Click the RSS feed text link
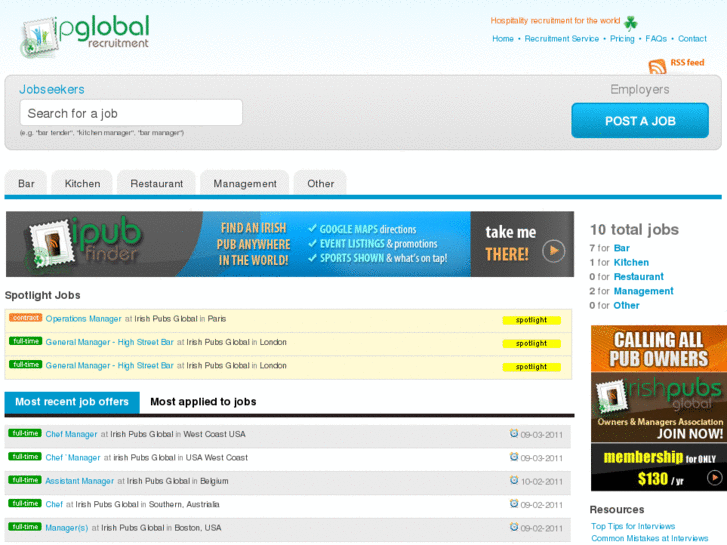This screenshot has width=727, height=545. (687, 63)
